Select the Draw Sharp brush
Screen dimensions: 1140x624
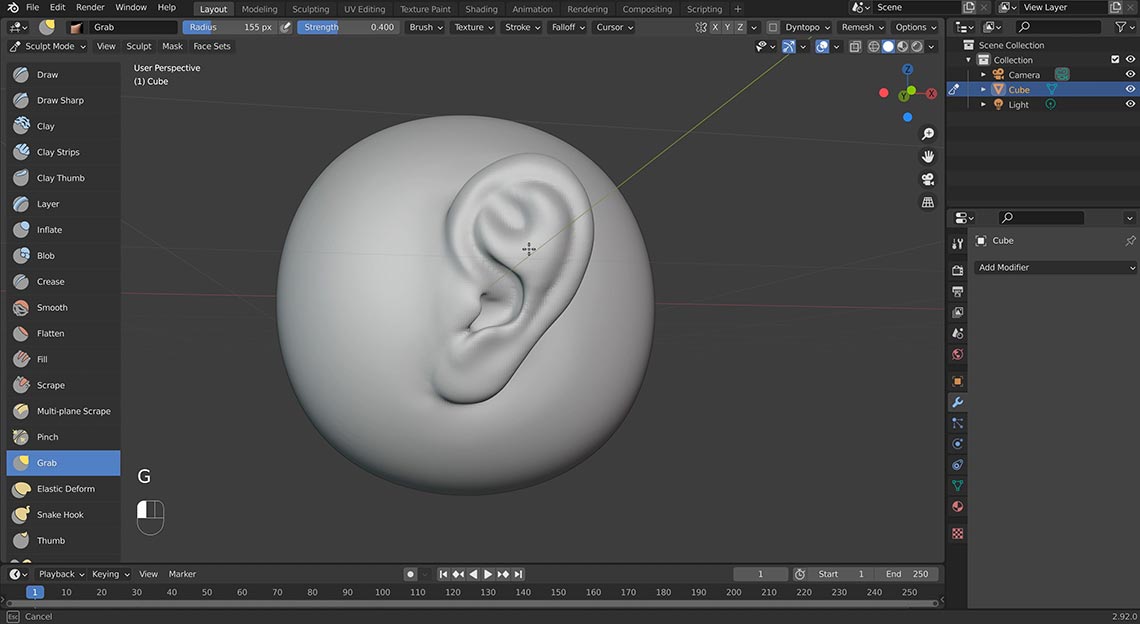pyautogui.click(x=63, y=100)
